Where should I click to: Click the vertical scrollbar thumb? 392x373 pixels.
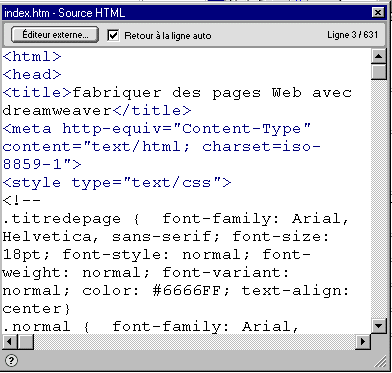(x=378, y=72)
